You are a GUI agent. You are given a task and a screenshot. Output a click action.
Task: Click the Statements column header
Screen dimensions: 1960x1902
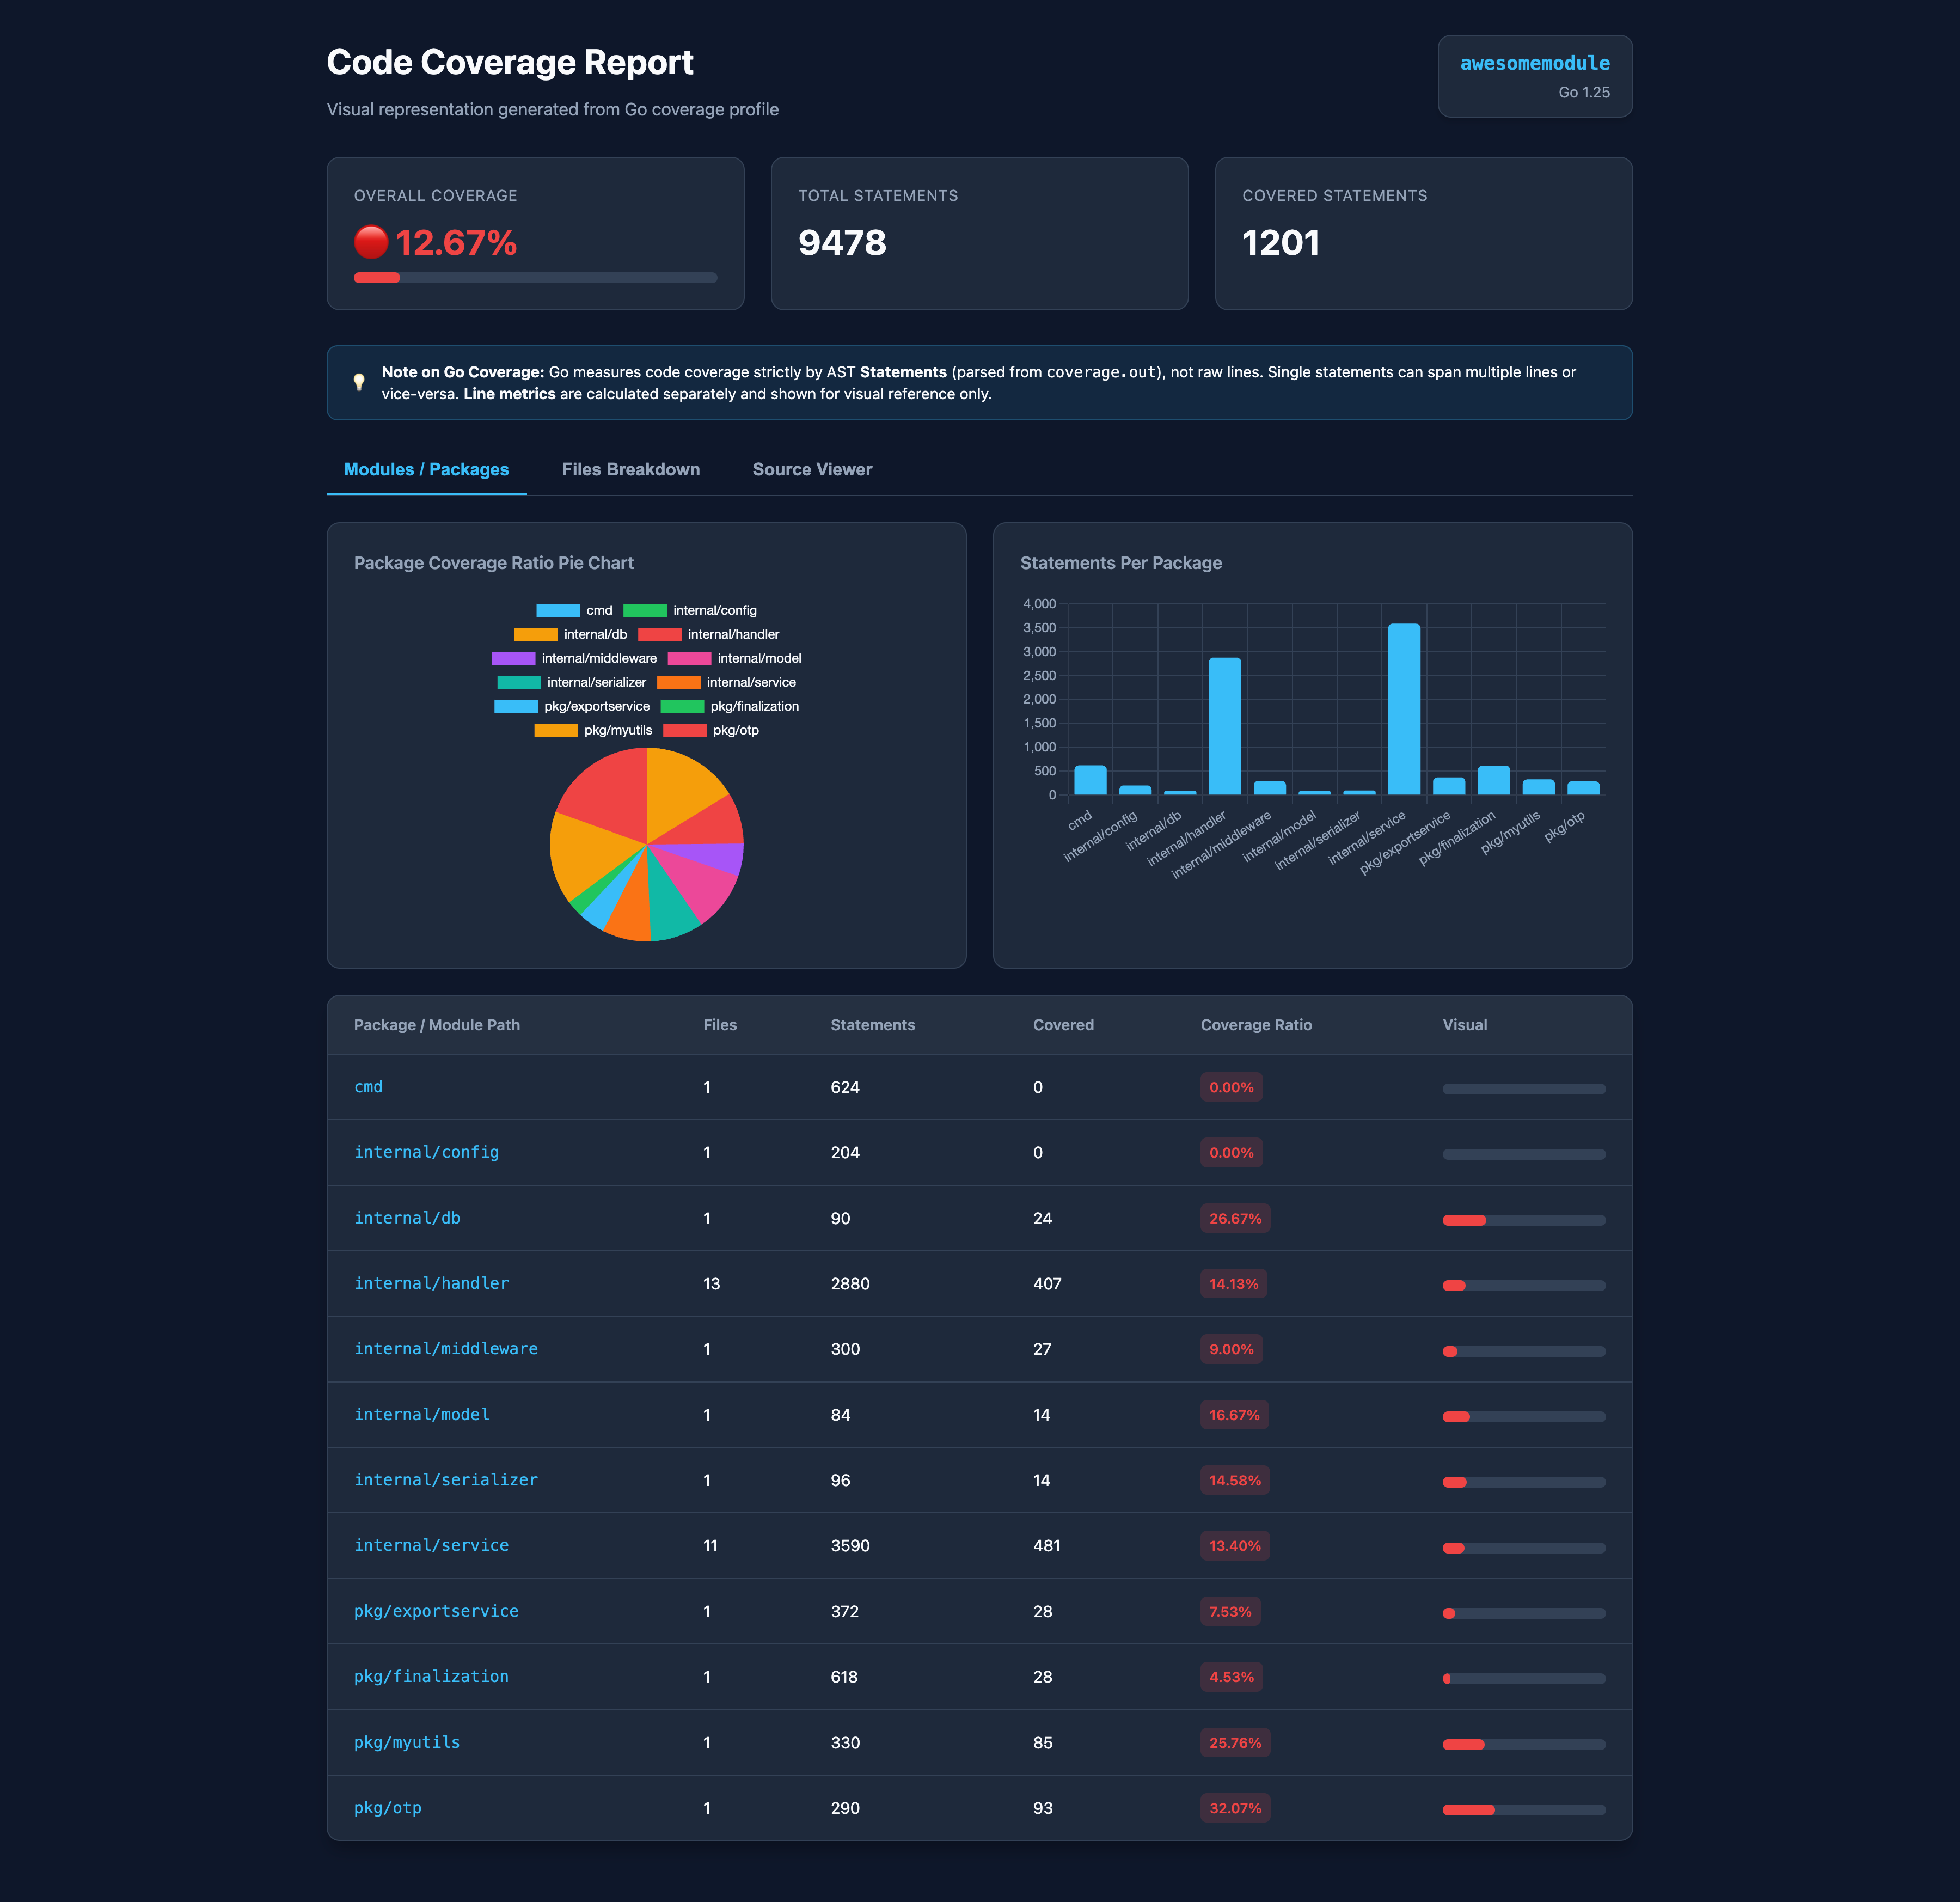pyautogui.click(x=872, y=1025)
